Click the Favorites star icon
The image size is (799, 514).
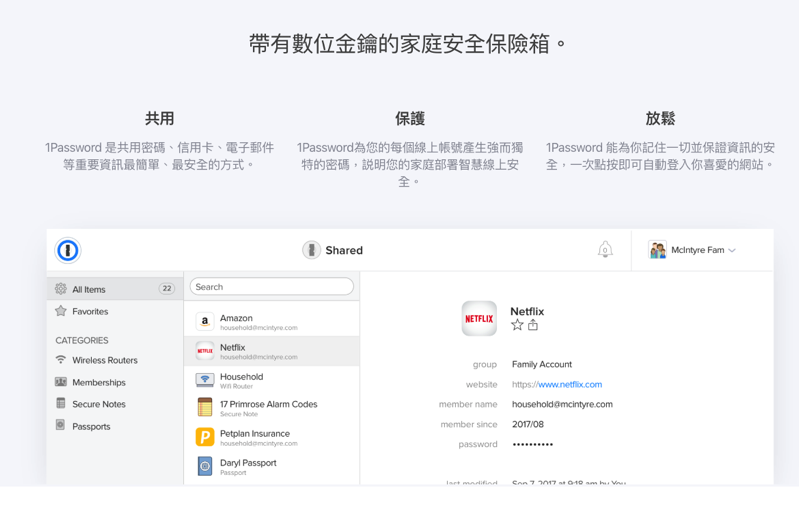click(61, 311)
